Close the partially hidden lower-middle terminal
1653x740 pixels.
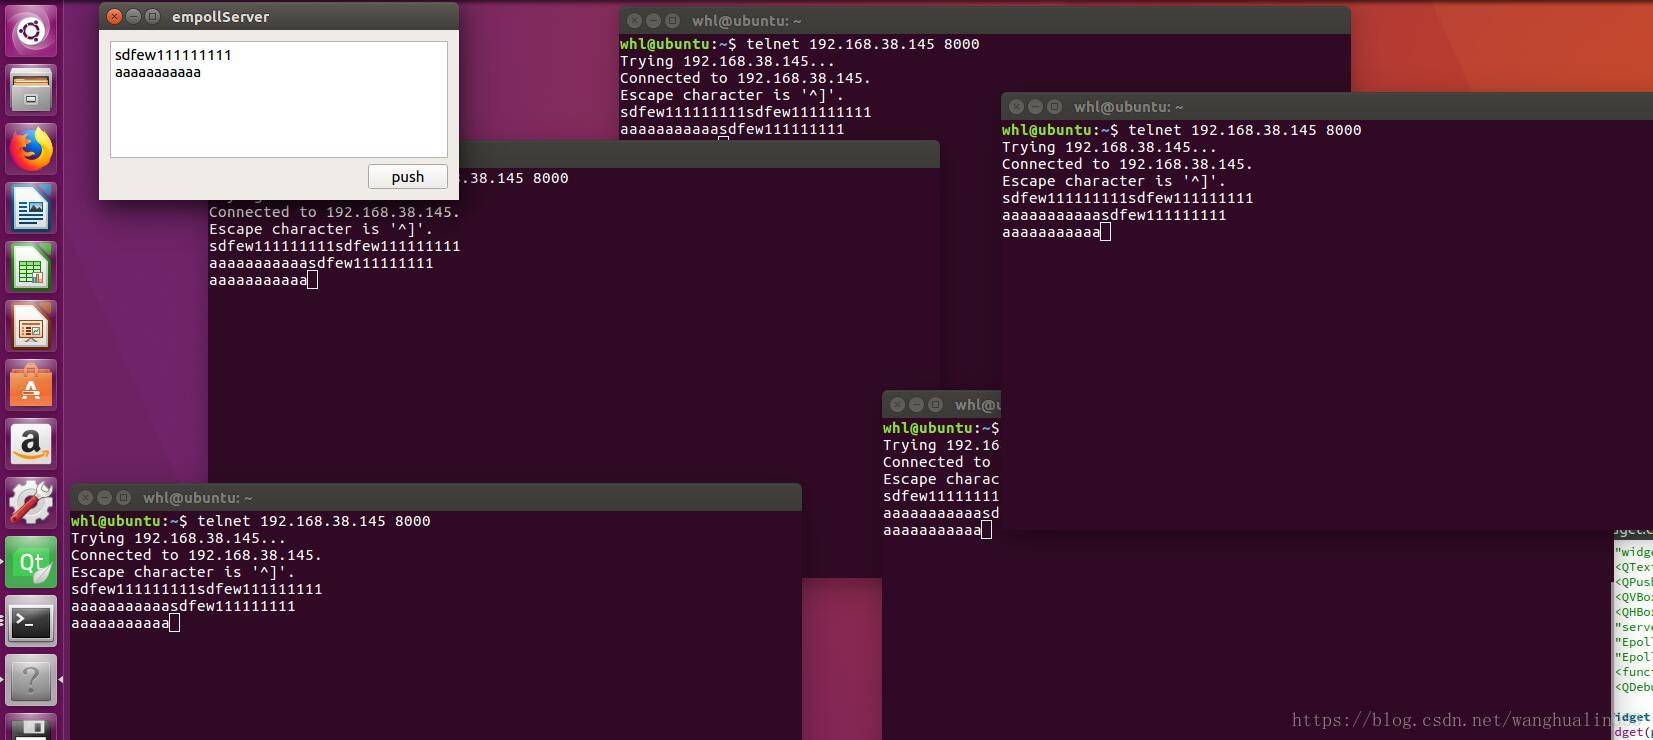tap(897, 404)
